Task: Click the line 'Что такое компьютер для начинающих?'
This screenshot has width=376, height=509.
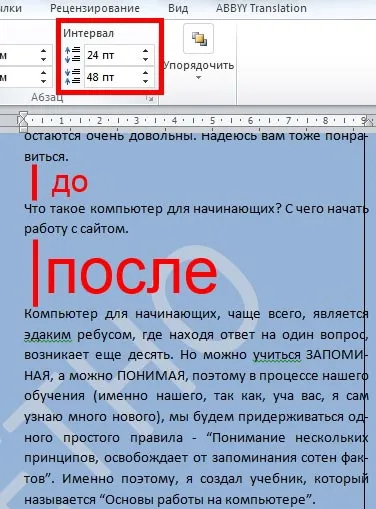Action: [154, 209]
